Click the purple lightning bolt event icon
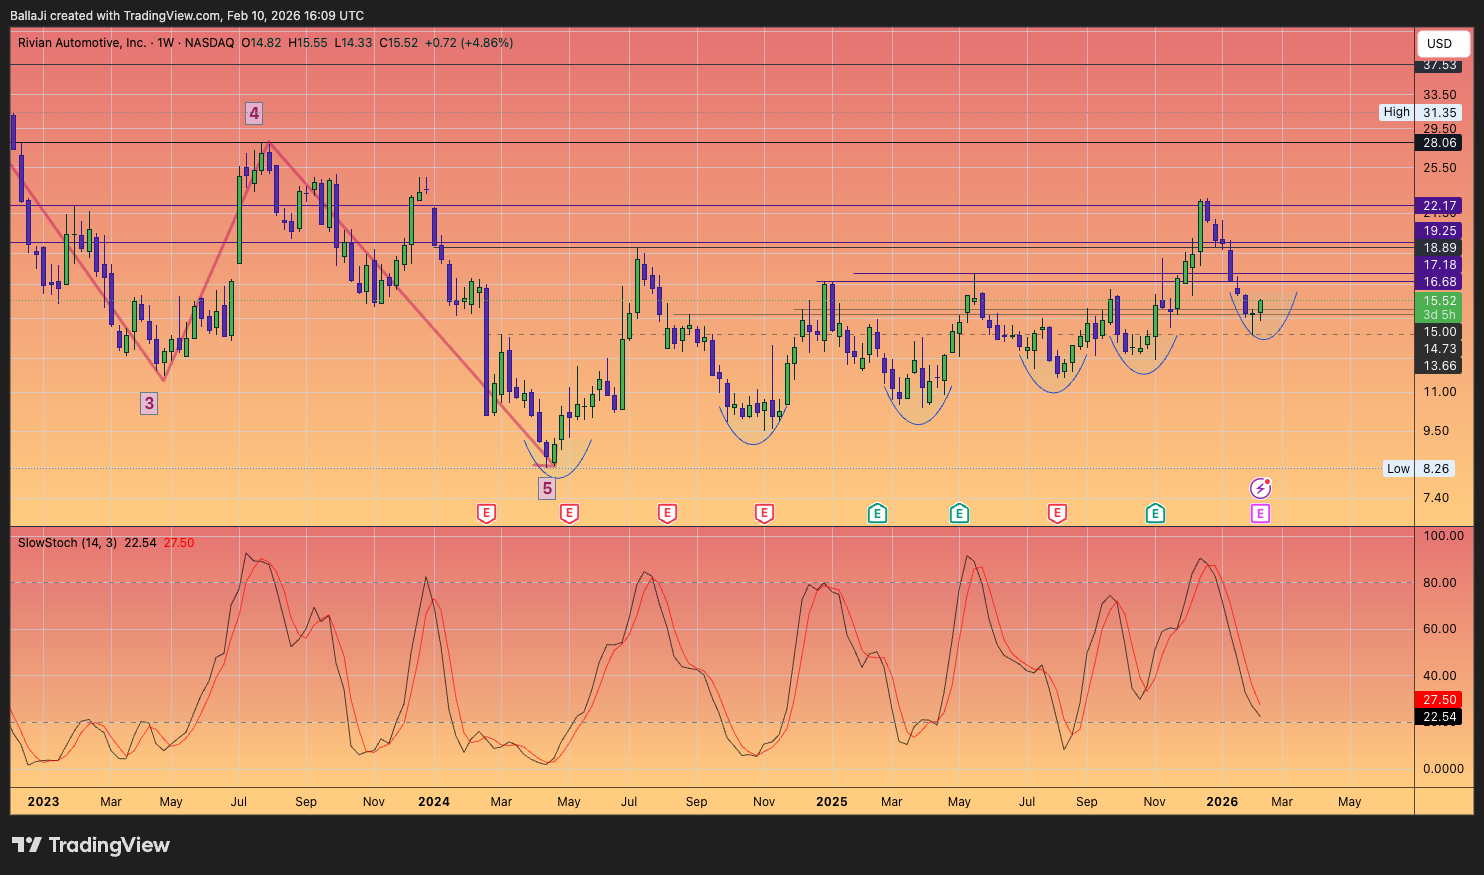The width and height of the screenshot is (1484, 875). (1261, 488)
